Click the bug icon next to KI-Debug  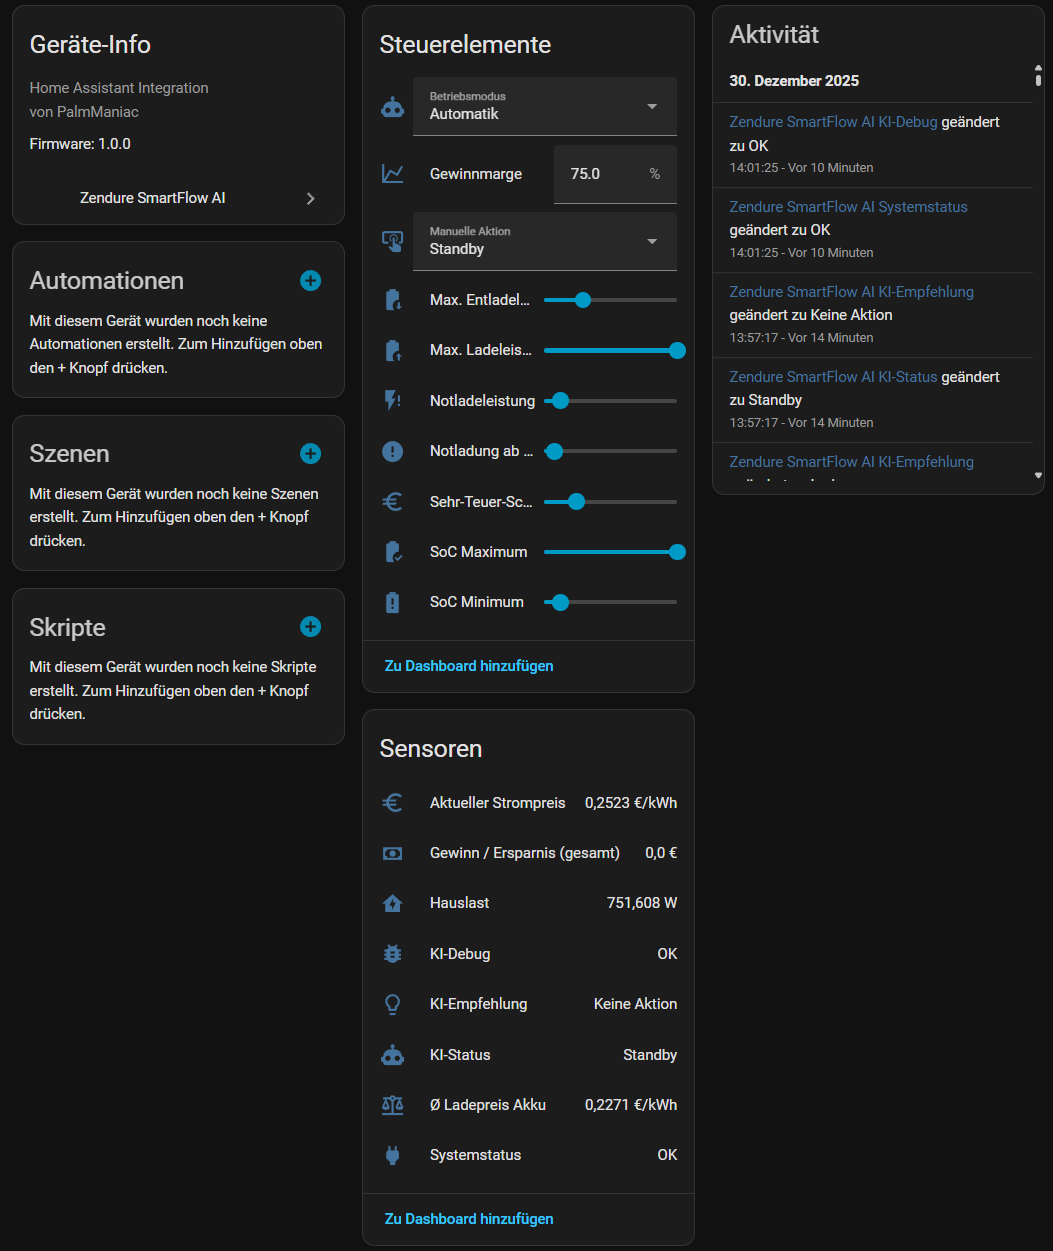(393, 954)
